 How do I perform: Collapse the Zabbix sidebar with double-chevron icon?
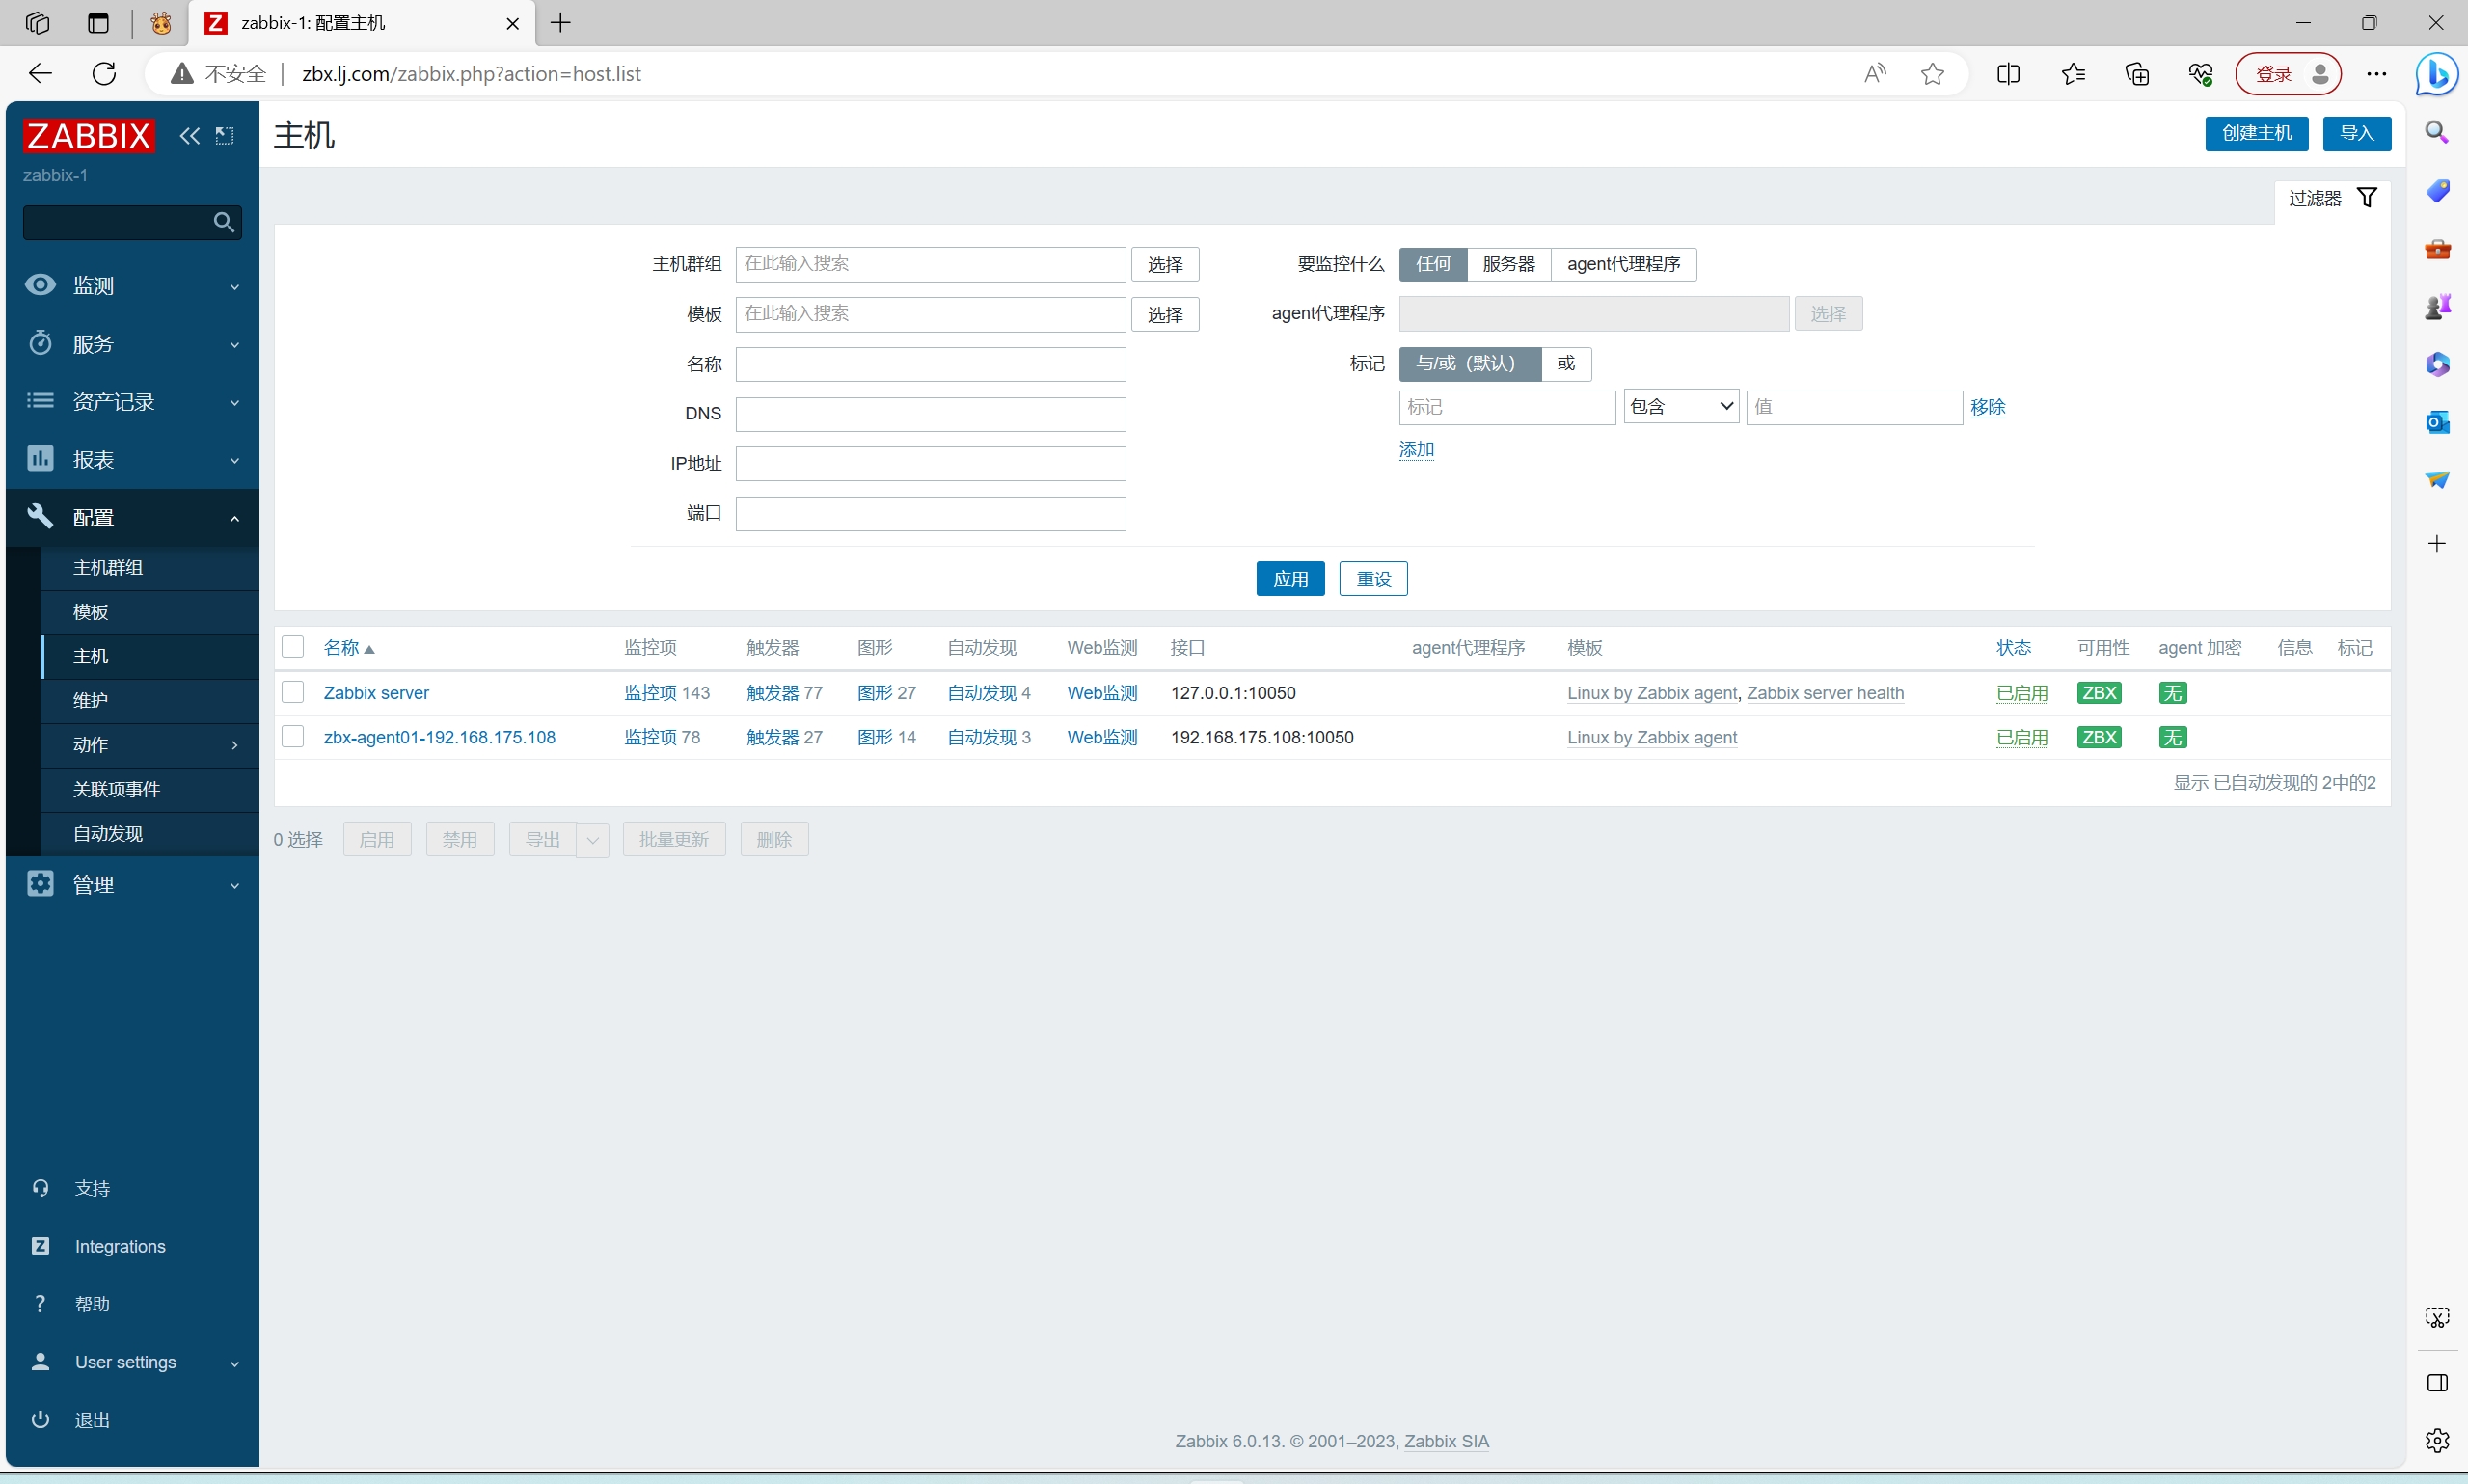189,136
